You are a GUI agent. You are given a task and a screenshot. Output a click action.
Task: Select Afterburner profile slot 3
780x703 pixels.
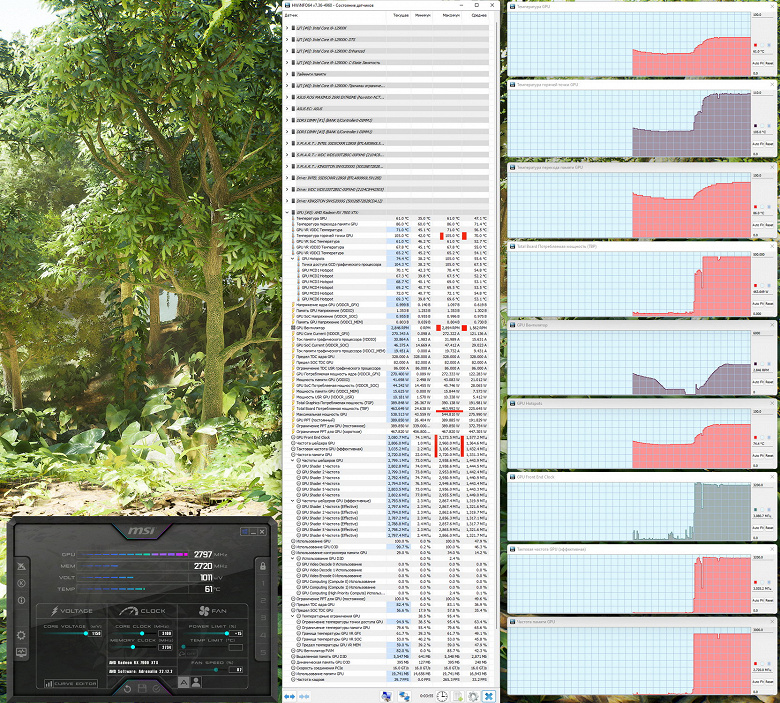tap(263, 618)
